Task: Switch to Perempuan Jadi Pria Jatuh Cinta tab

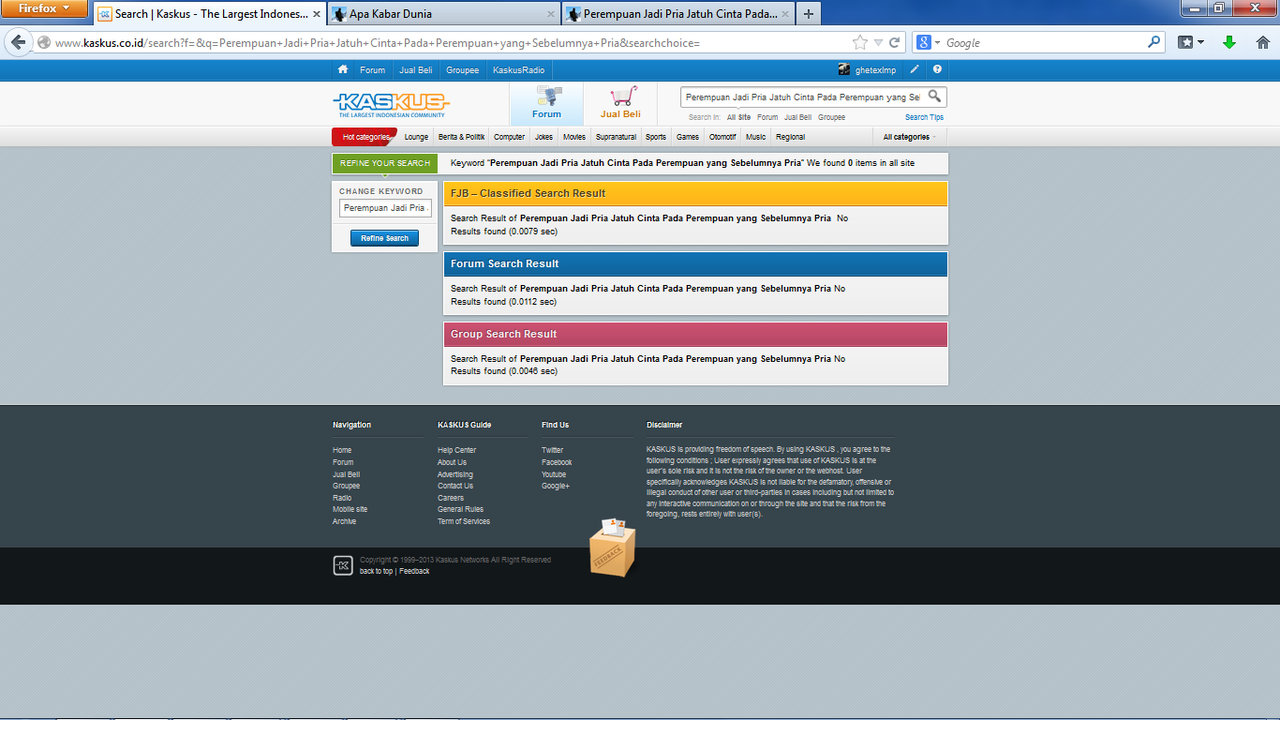Action: [x=678, y=14]
